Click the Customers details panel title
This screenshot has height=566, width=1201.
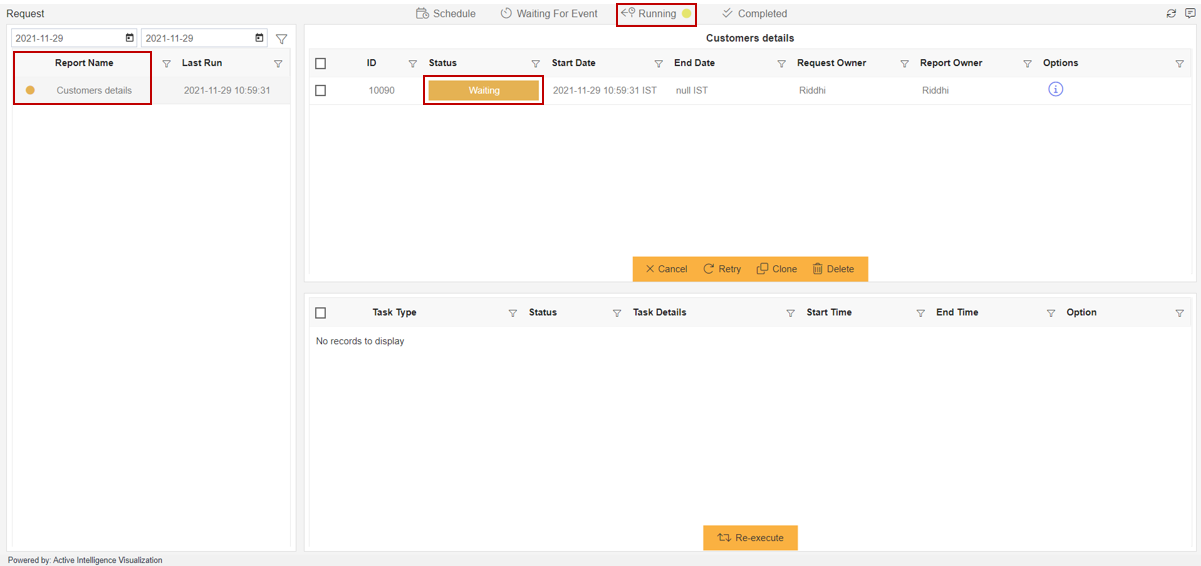750,38
